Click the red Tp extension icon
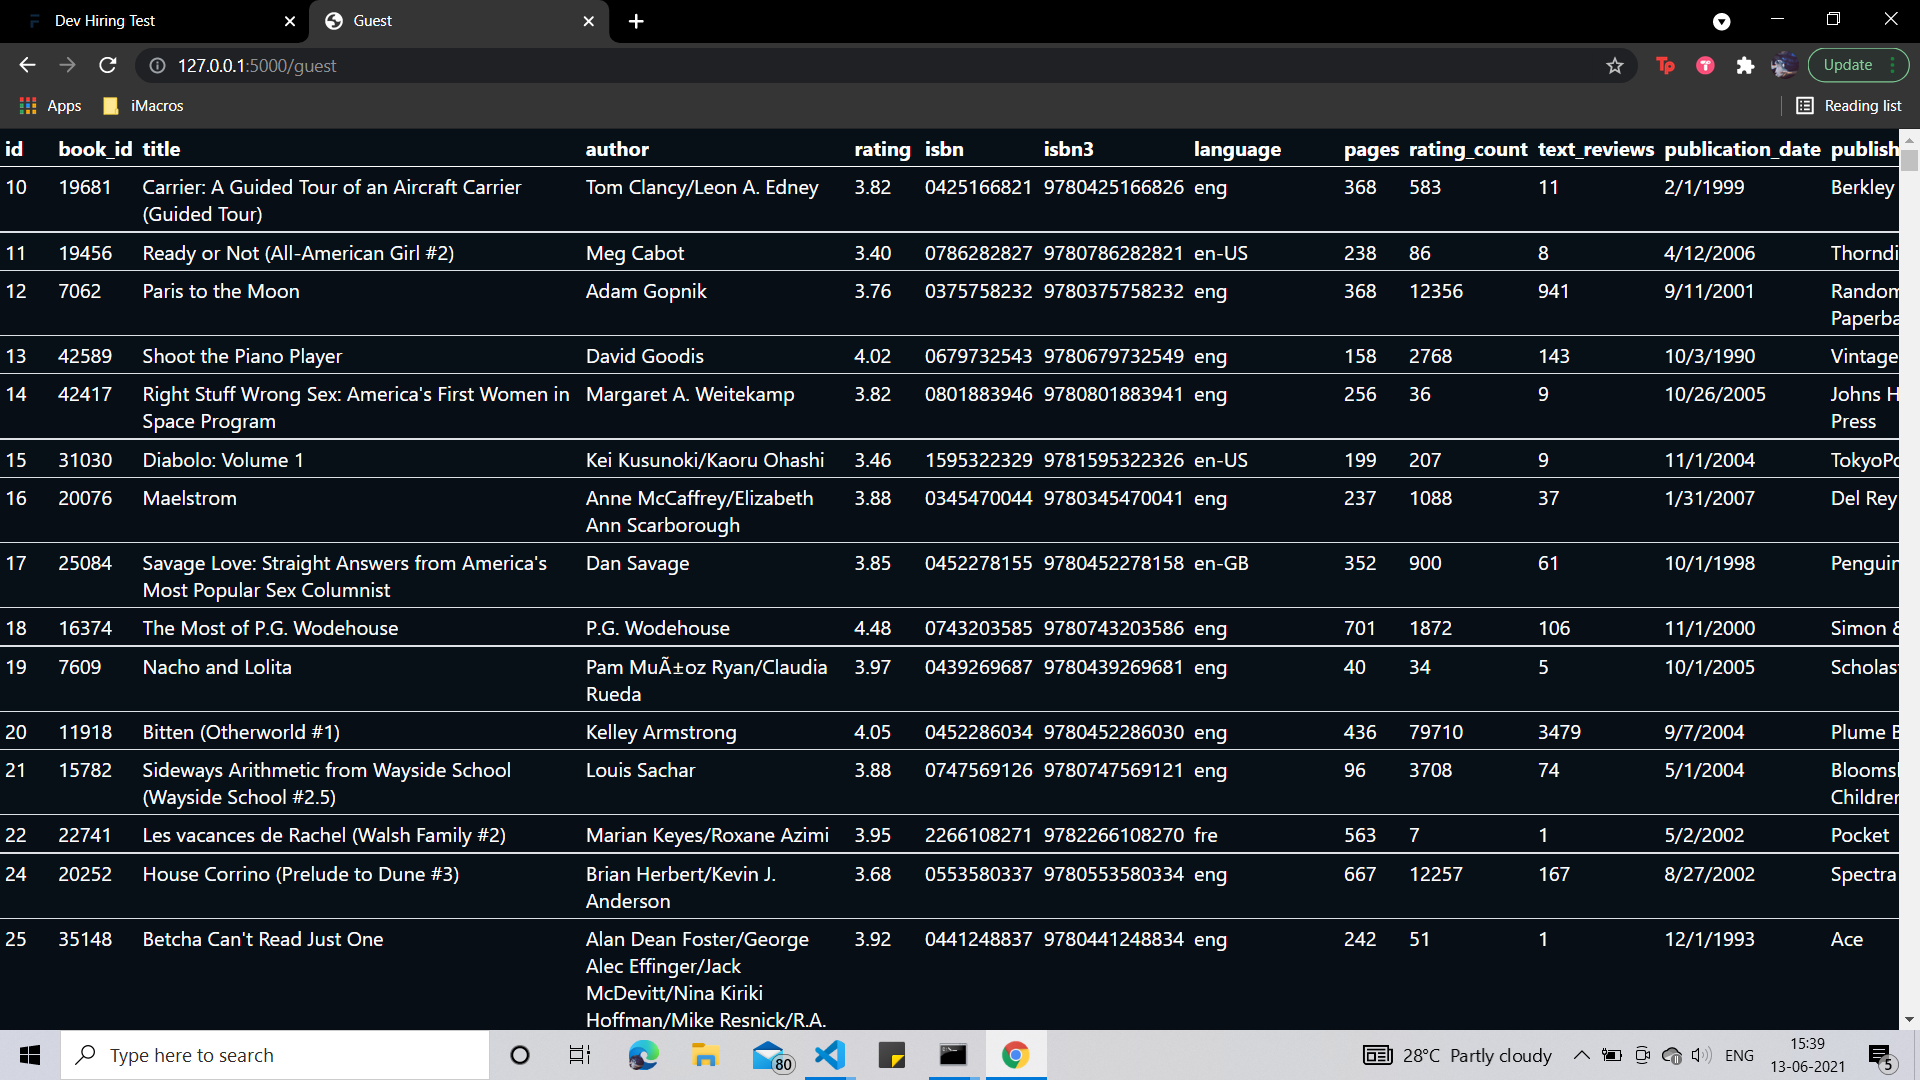1920x1080 pixels. [1665, 65]
